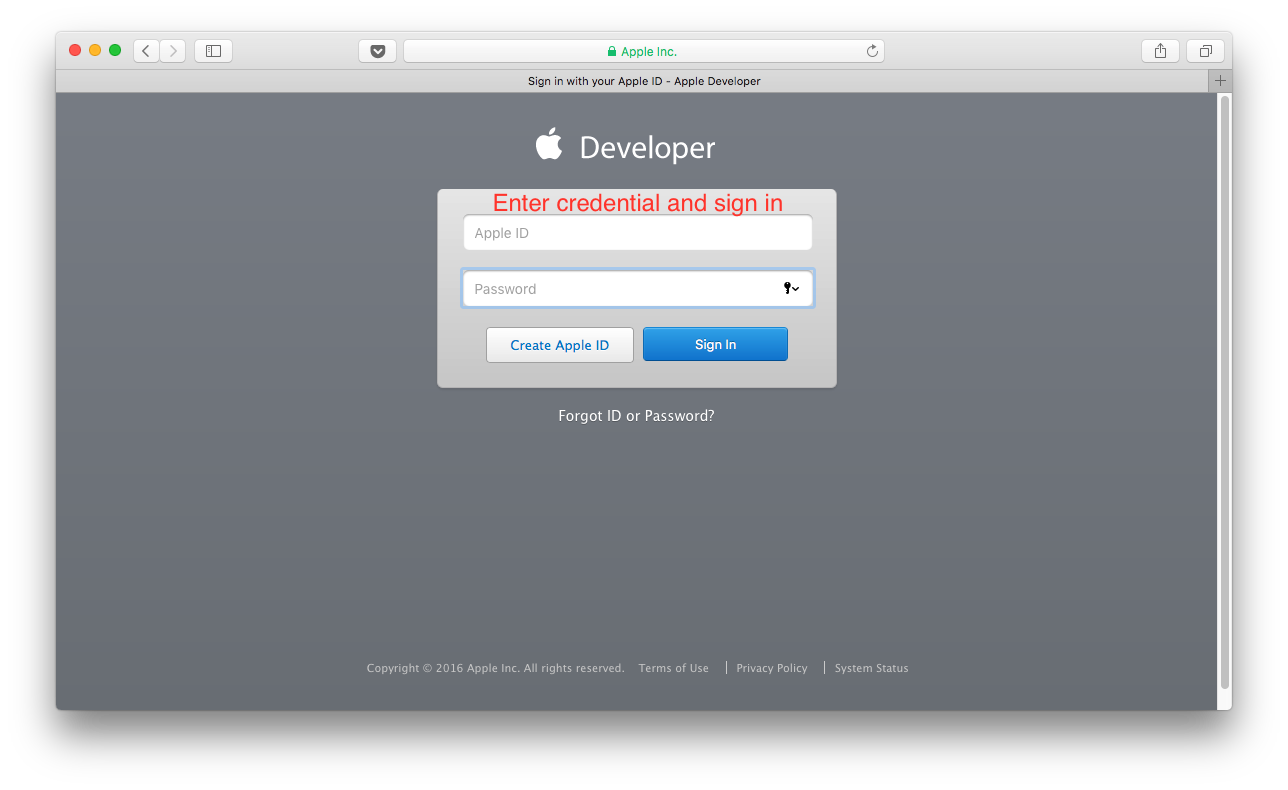
Task: Select the Sign in with your Apple ID tab
Action: click(x=632, y=81)
